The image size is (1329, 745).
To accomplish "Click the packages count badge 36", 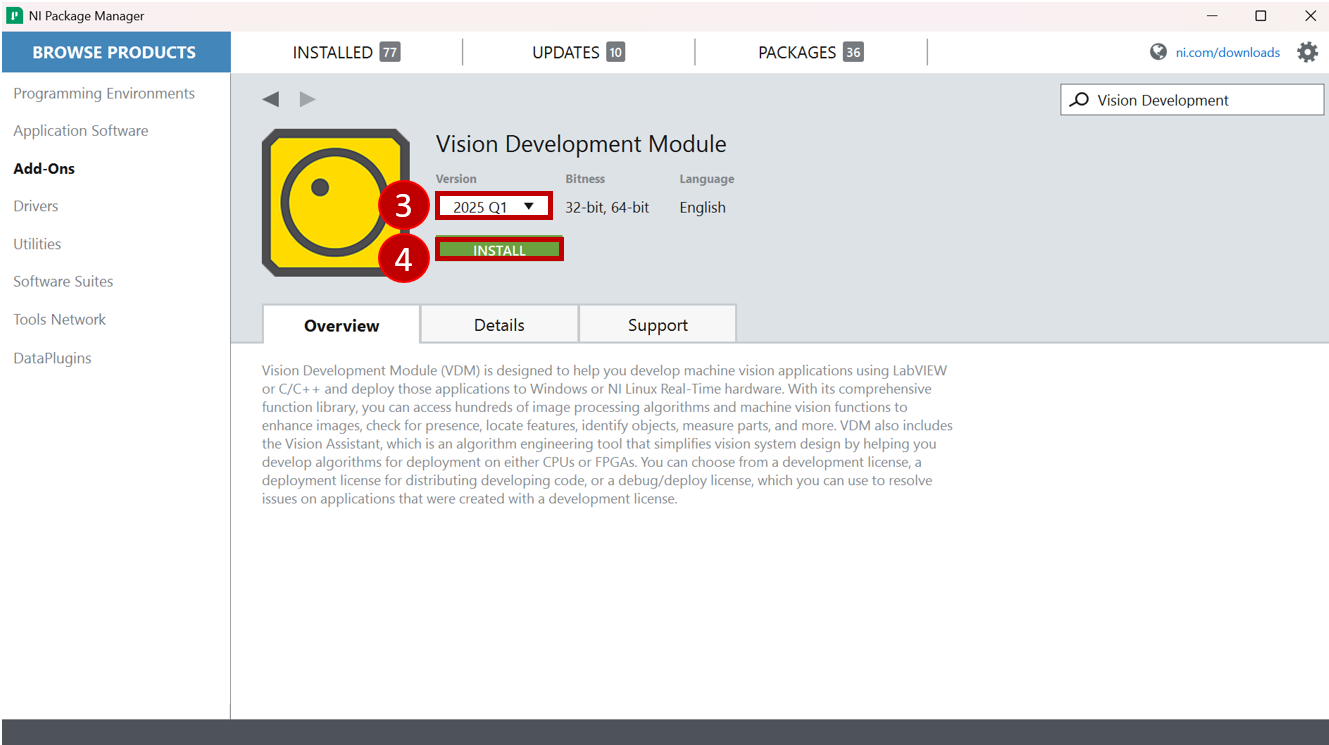I will tap(852, 52).
